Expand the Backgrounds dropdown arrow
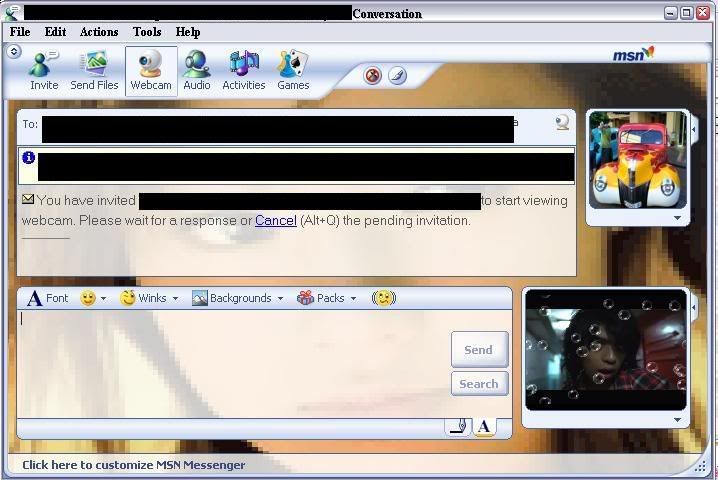The height and width of the screenshot is (480, 718). pyautogui.click(x=280, y=299)
